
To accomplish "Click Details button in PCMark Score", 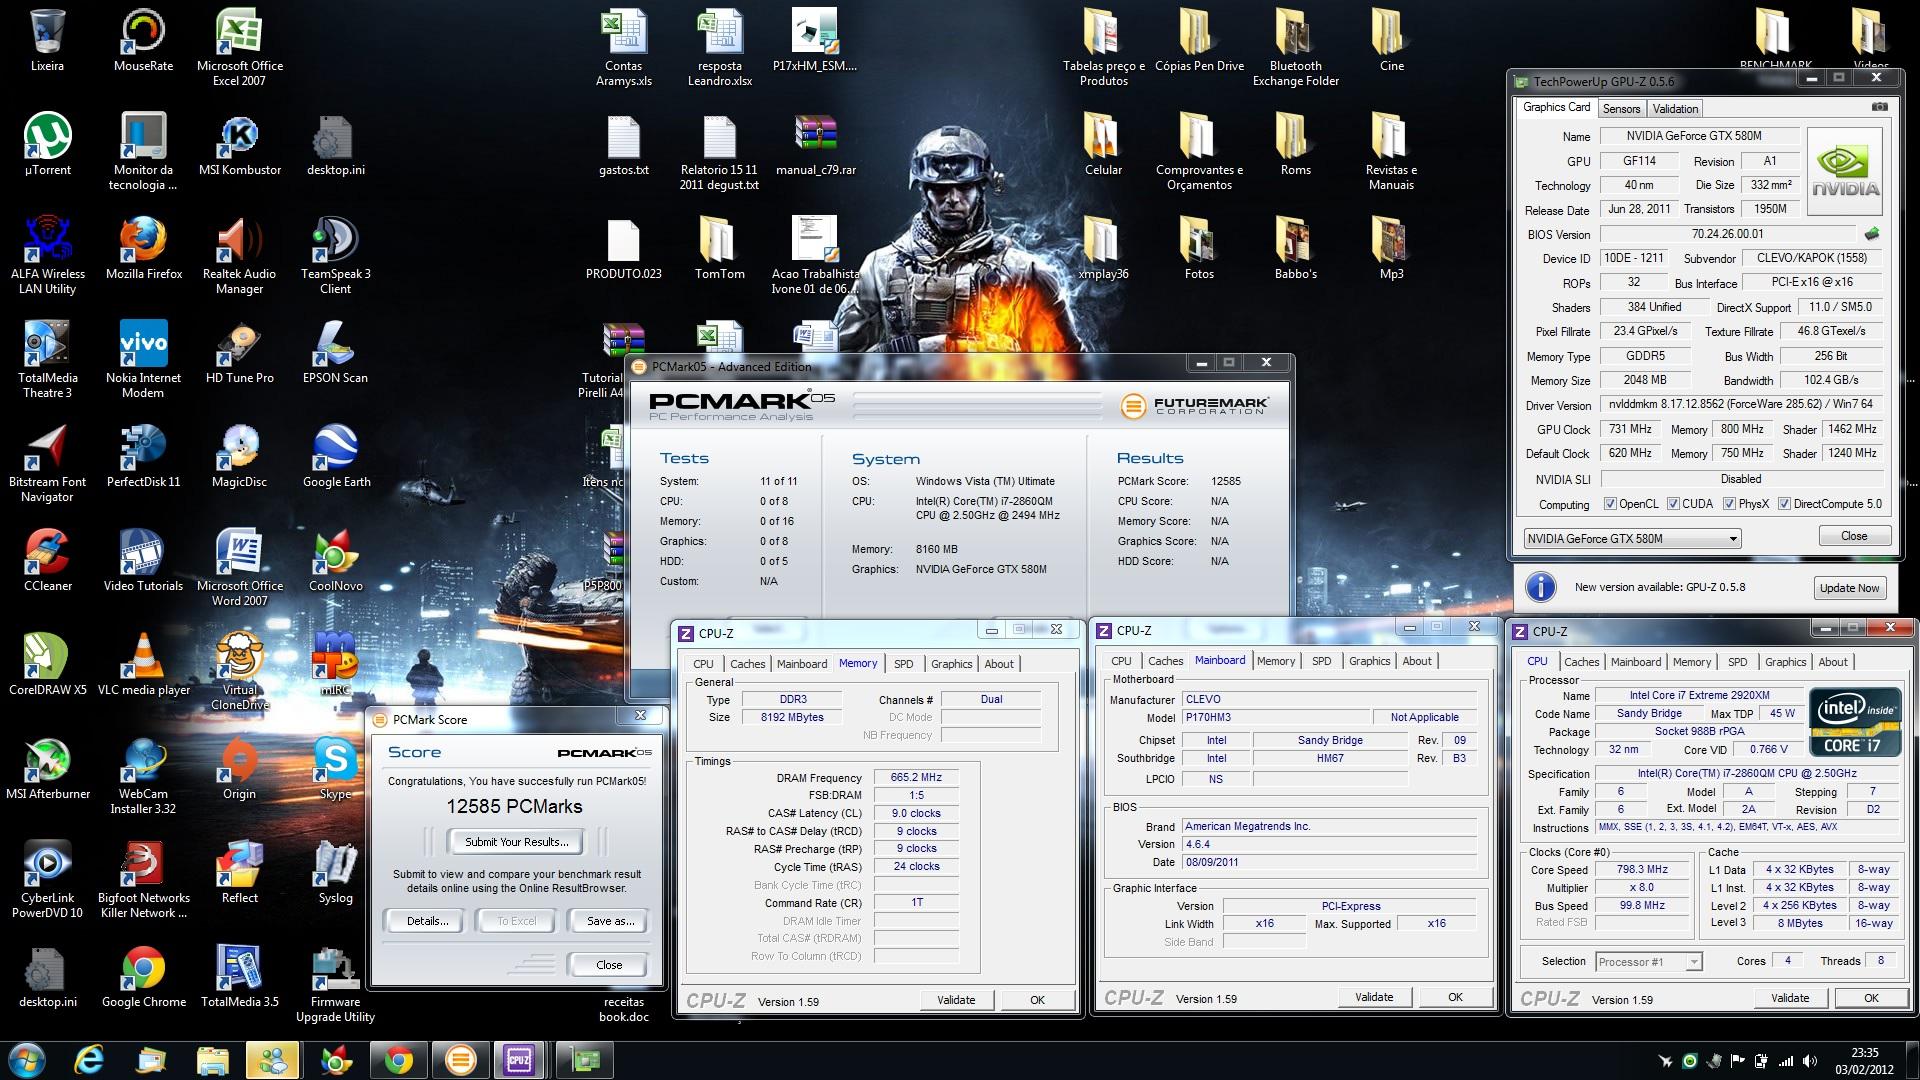I will tap(427, 921).
